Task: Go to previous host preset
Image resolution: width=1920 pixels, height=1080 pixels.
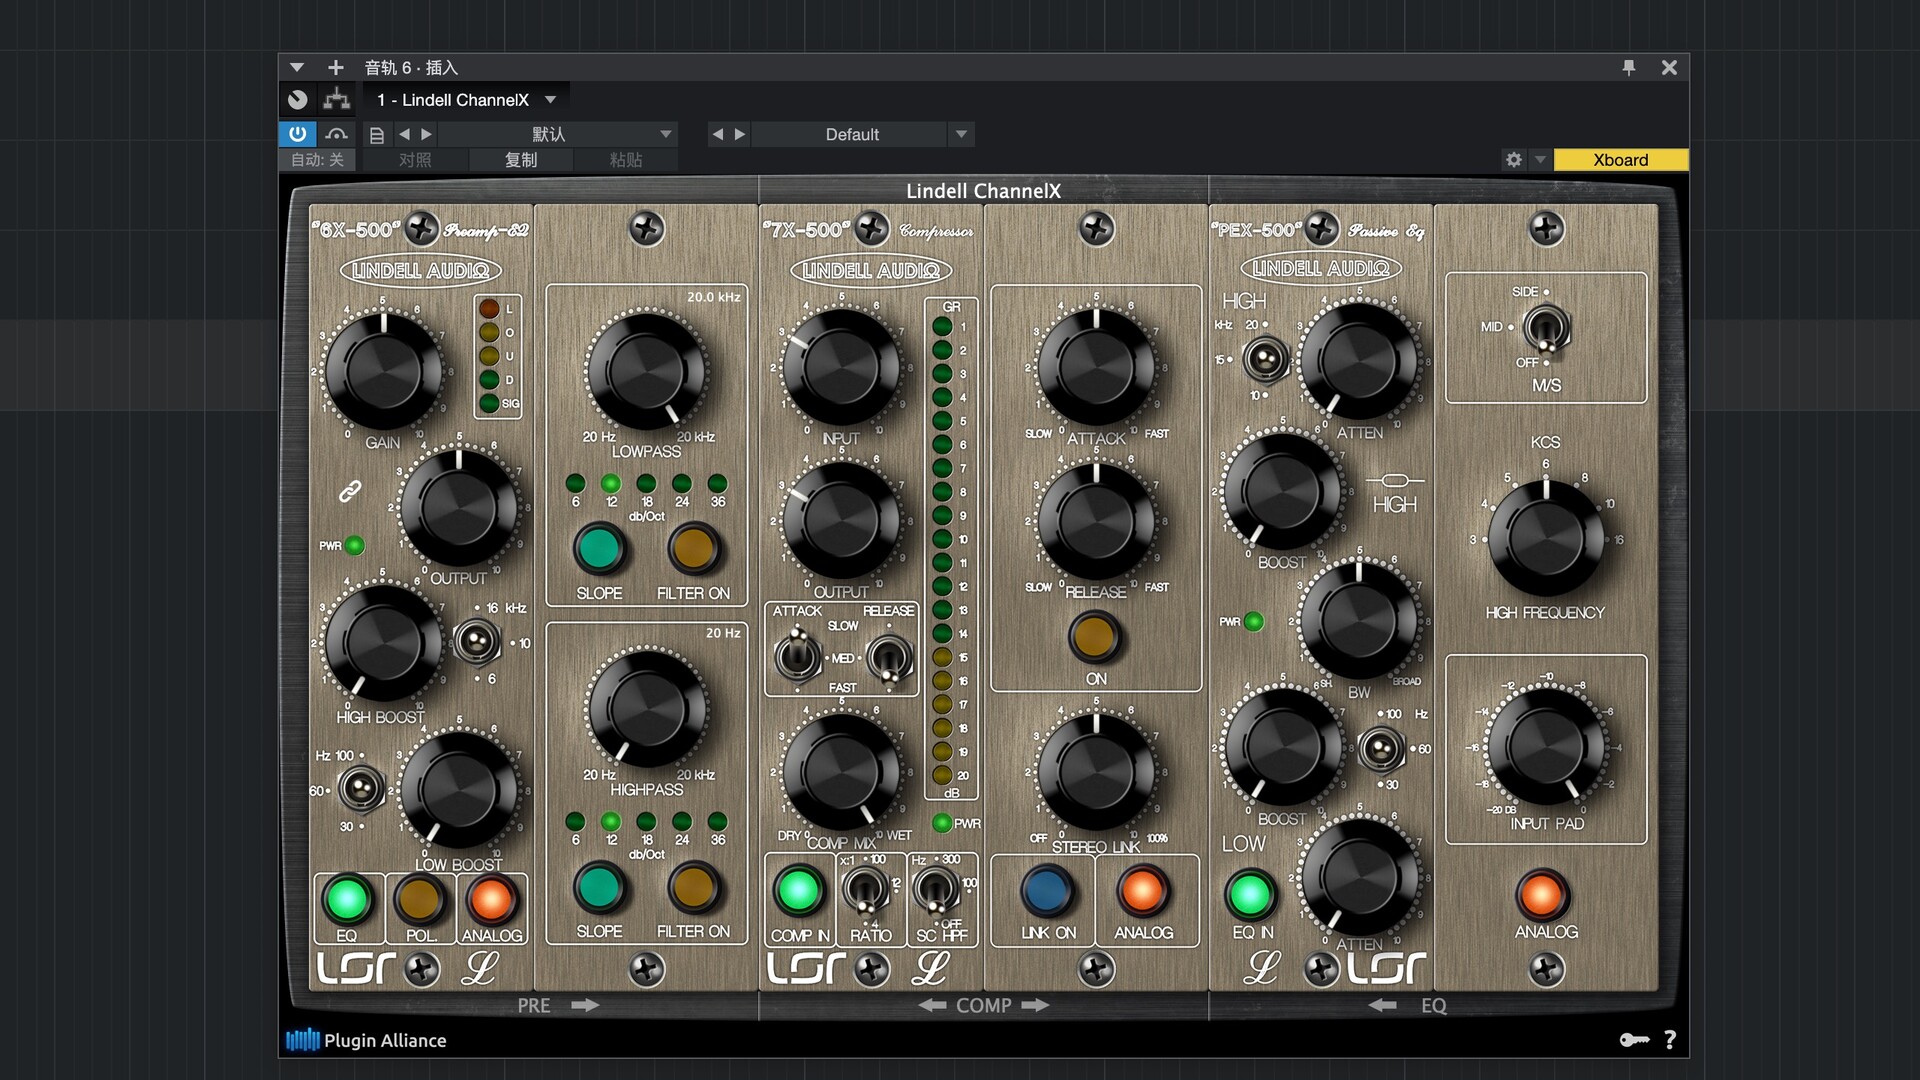Action: [404, 134]
